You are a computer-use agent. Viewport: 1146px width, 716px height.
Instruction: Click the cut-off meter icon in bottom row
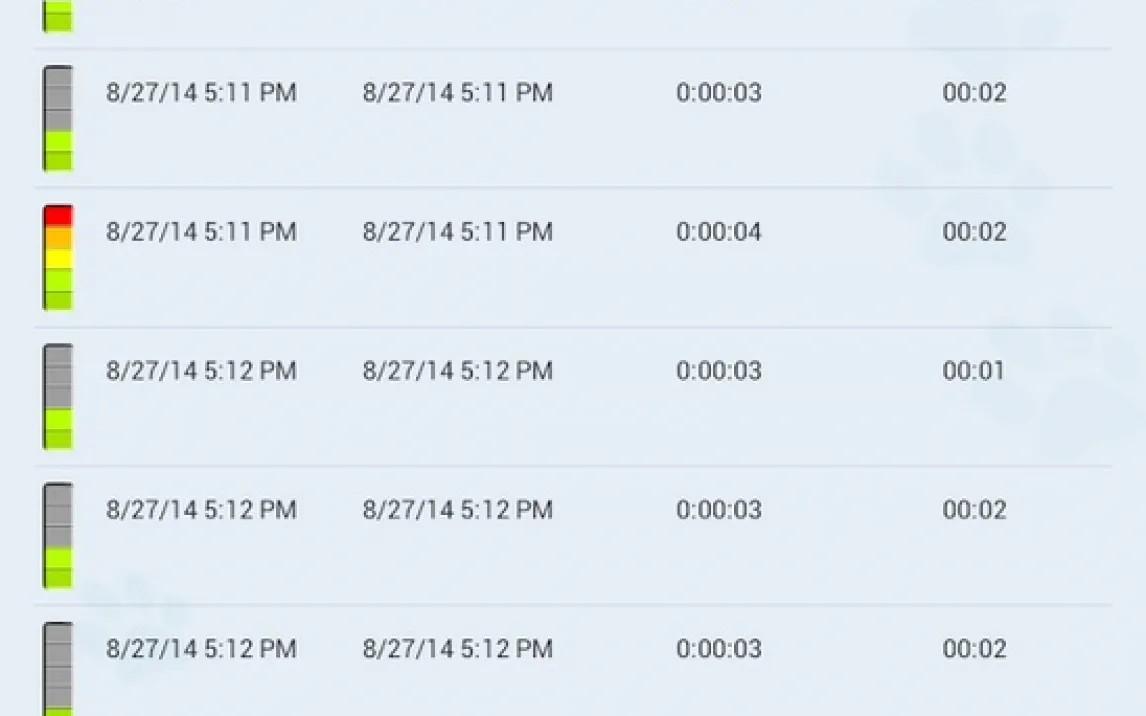58,668
